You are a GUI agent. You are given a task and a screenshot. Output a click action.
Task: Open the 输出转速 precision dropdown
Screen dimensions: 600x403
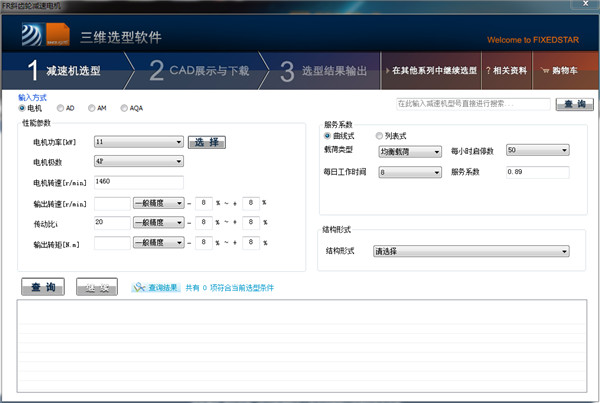click(158, 203)
